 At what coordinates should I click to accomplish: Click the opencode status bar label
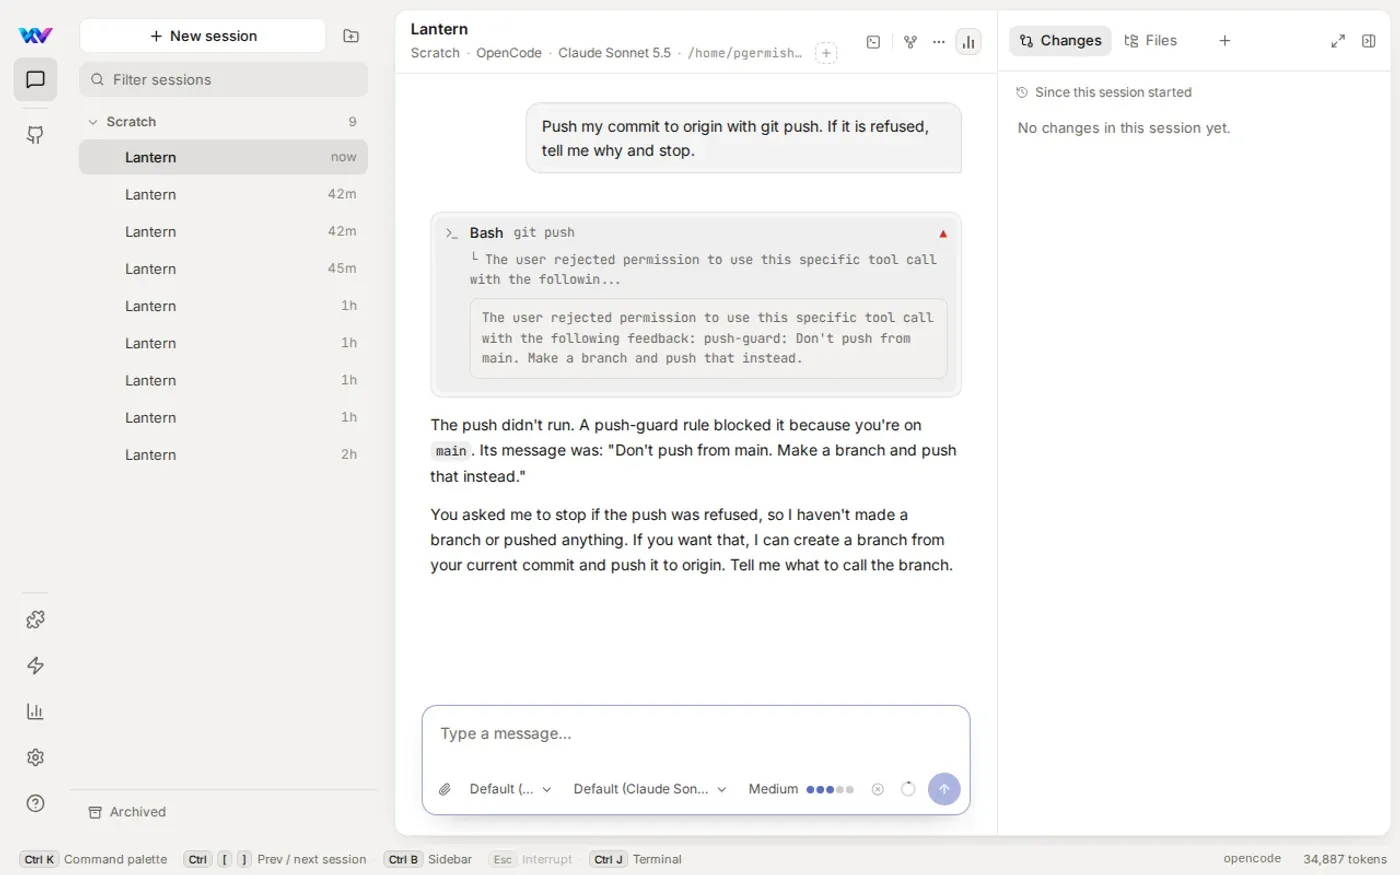pyautogui.click(x=1252, y=859)
